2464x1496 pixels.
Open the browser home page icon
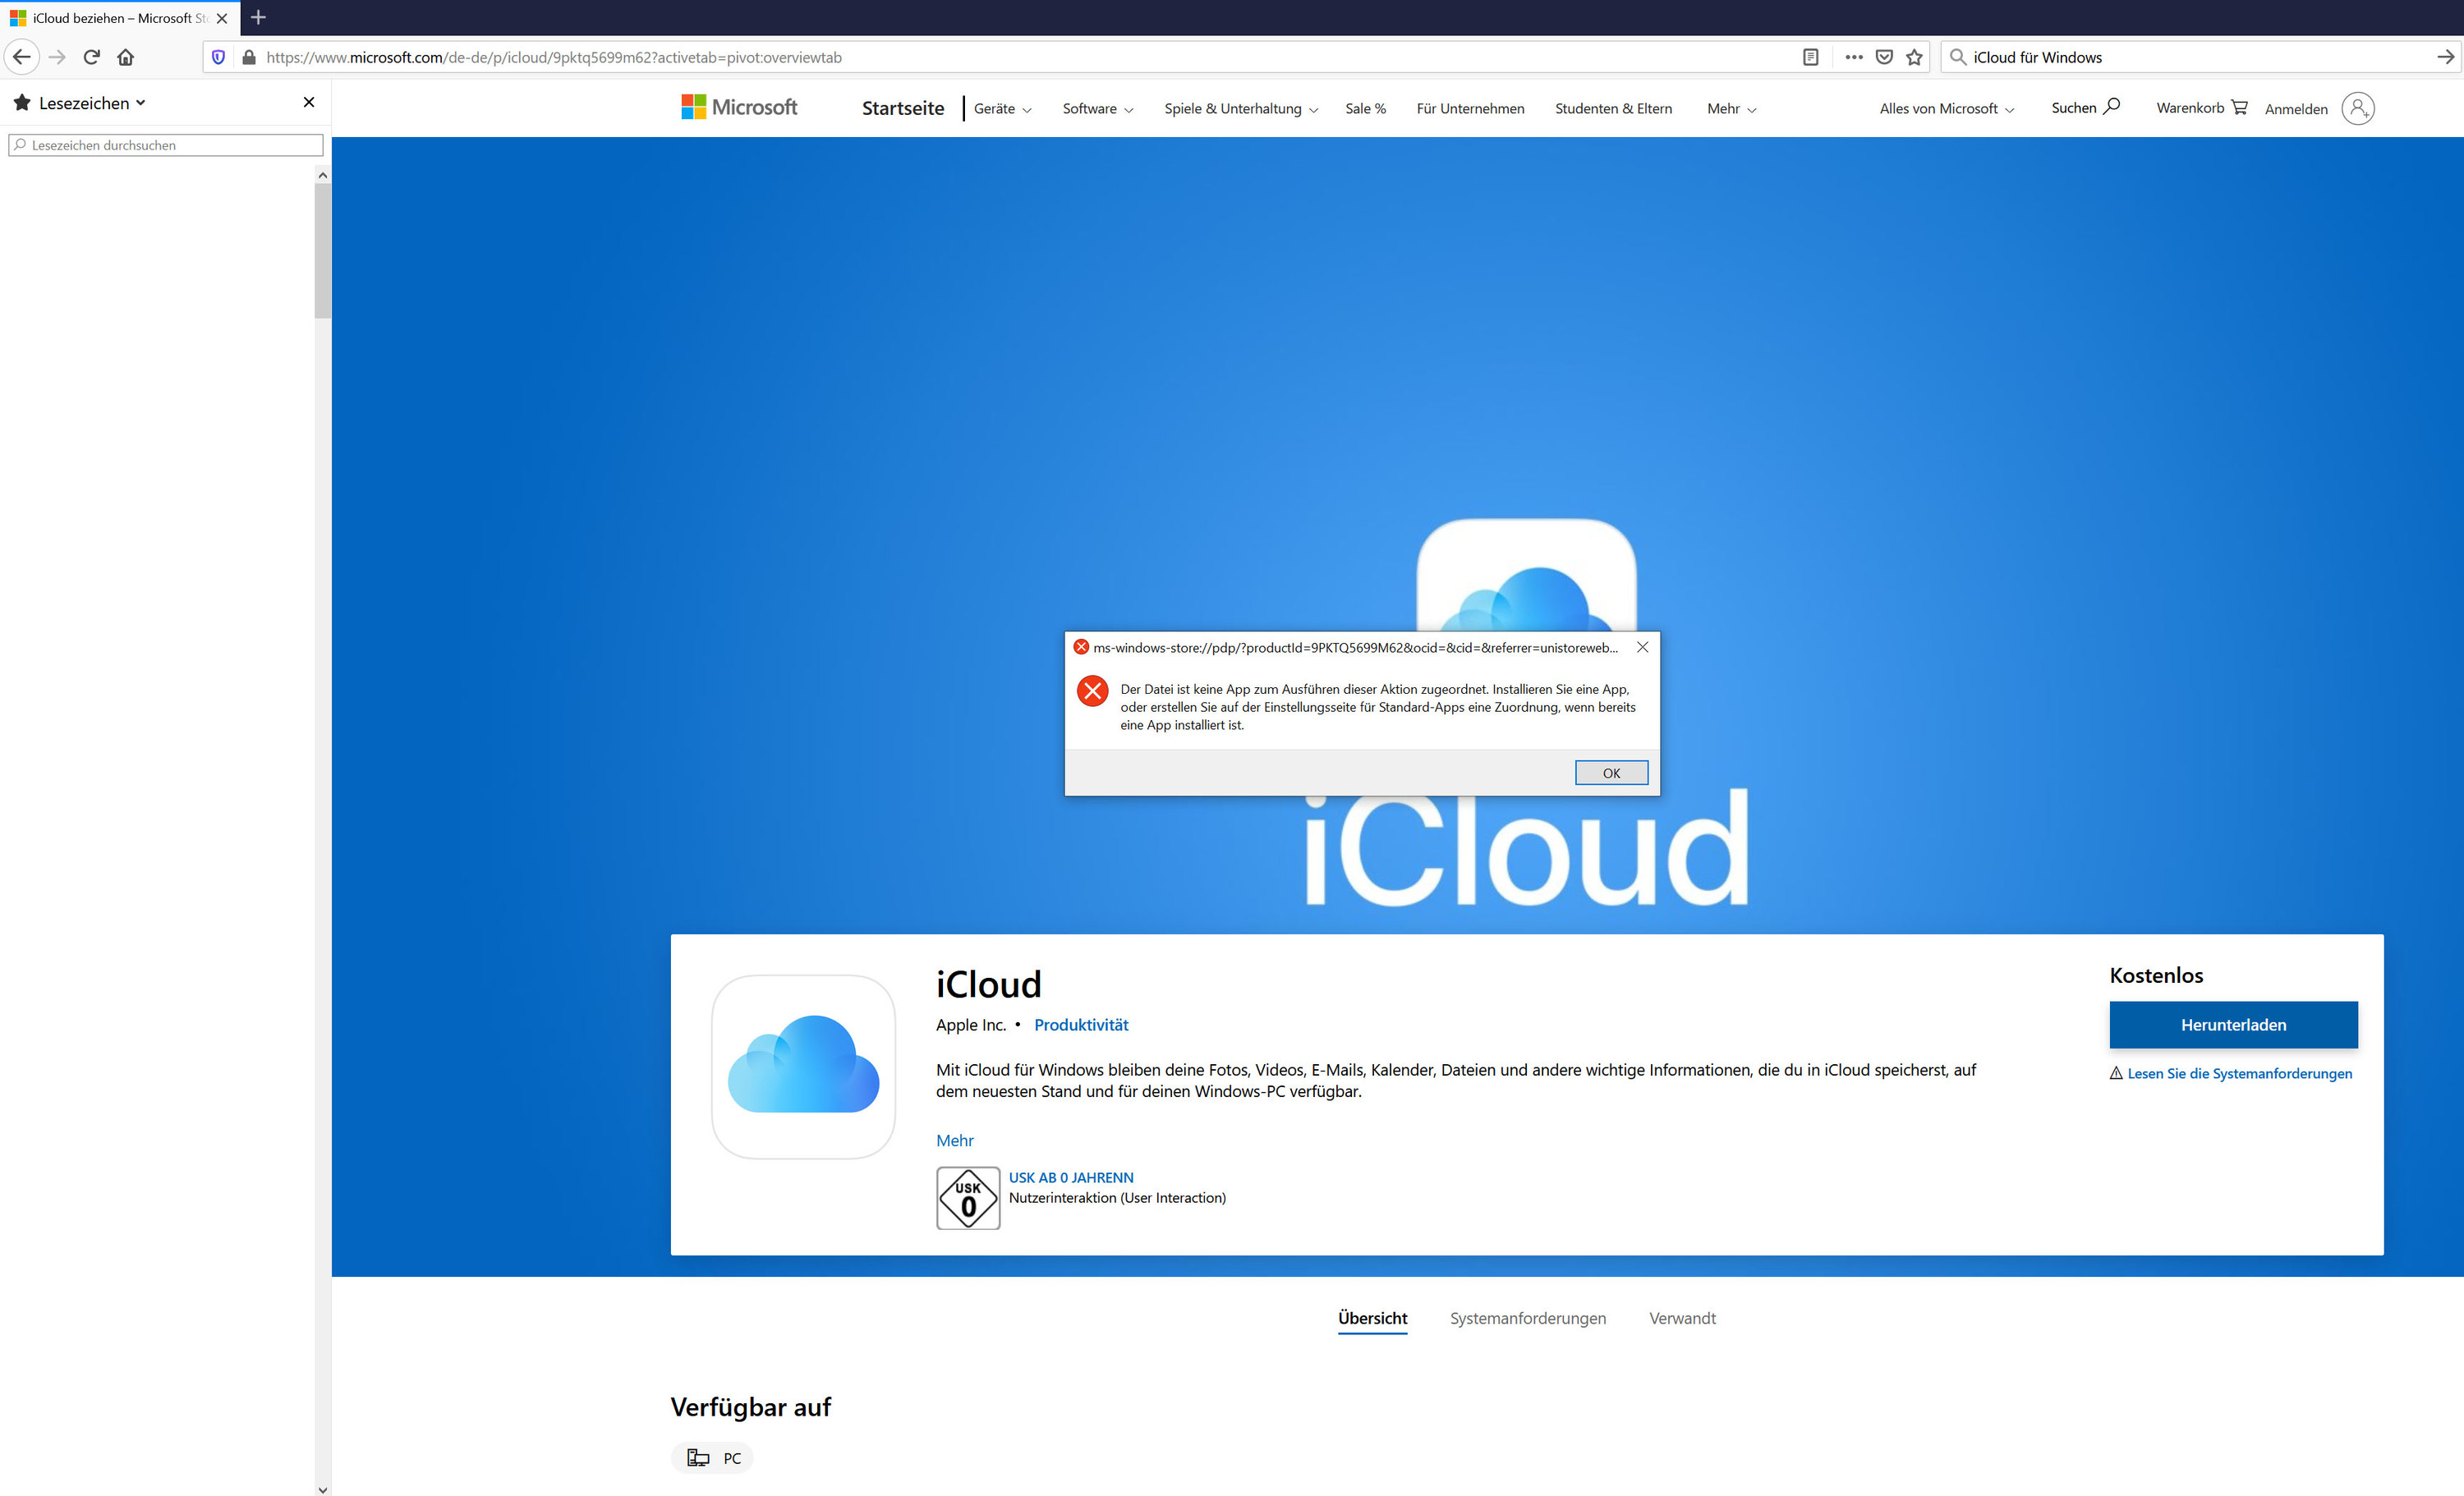pos(126,57)
